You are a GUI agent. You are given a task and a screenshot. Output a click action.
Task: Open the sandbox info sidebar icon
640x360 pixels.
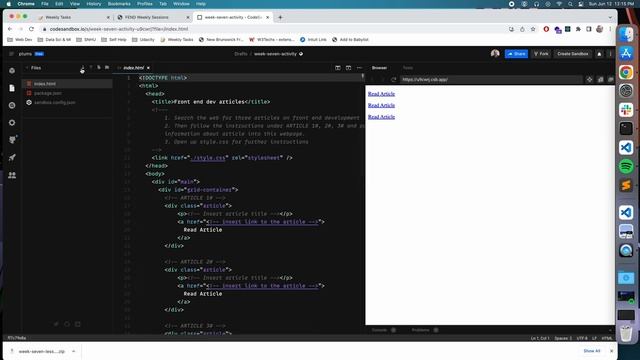point(12,71)
